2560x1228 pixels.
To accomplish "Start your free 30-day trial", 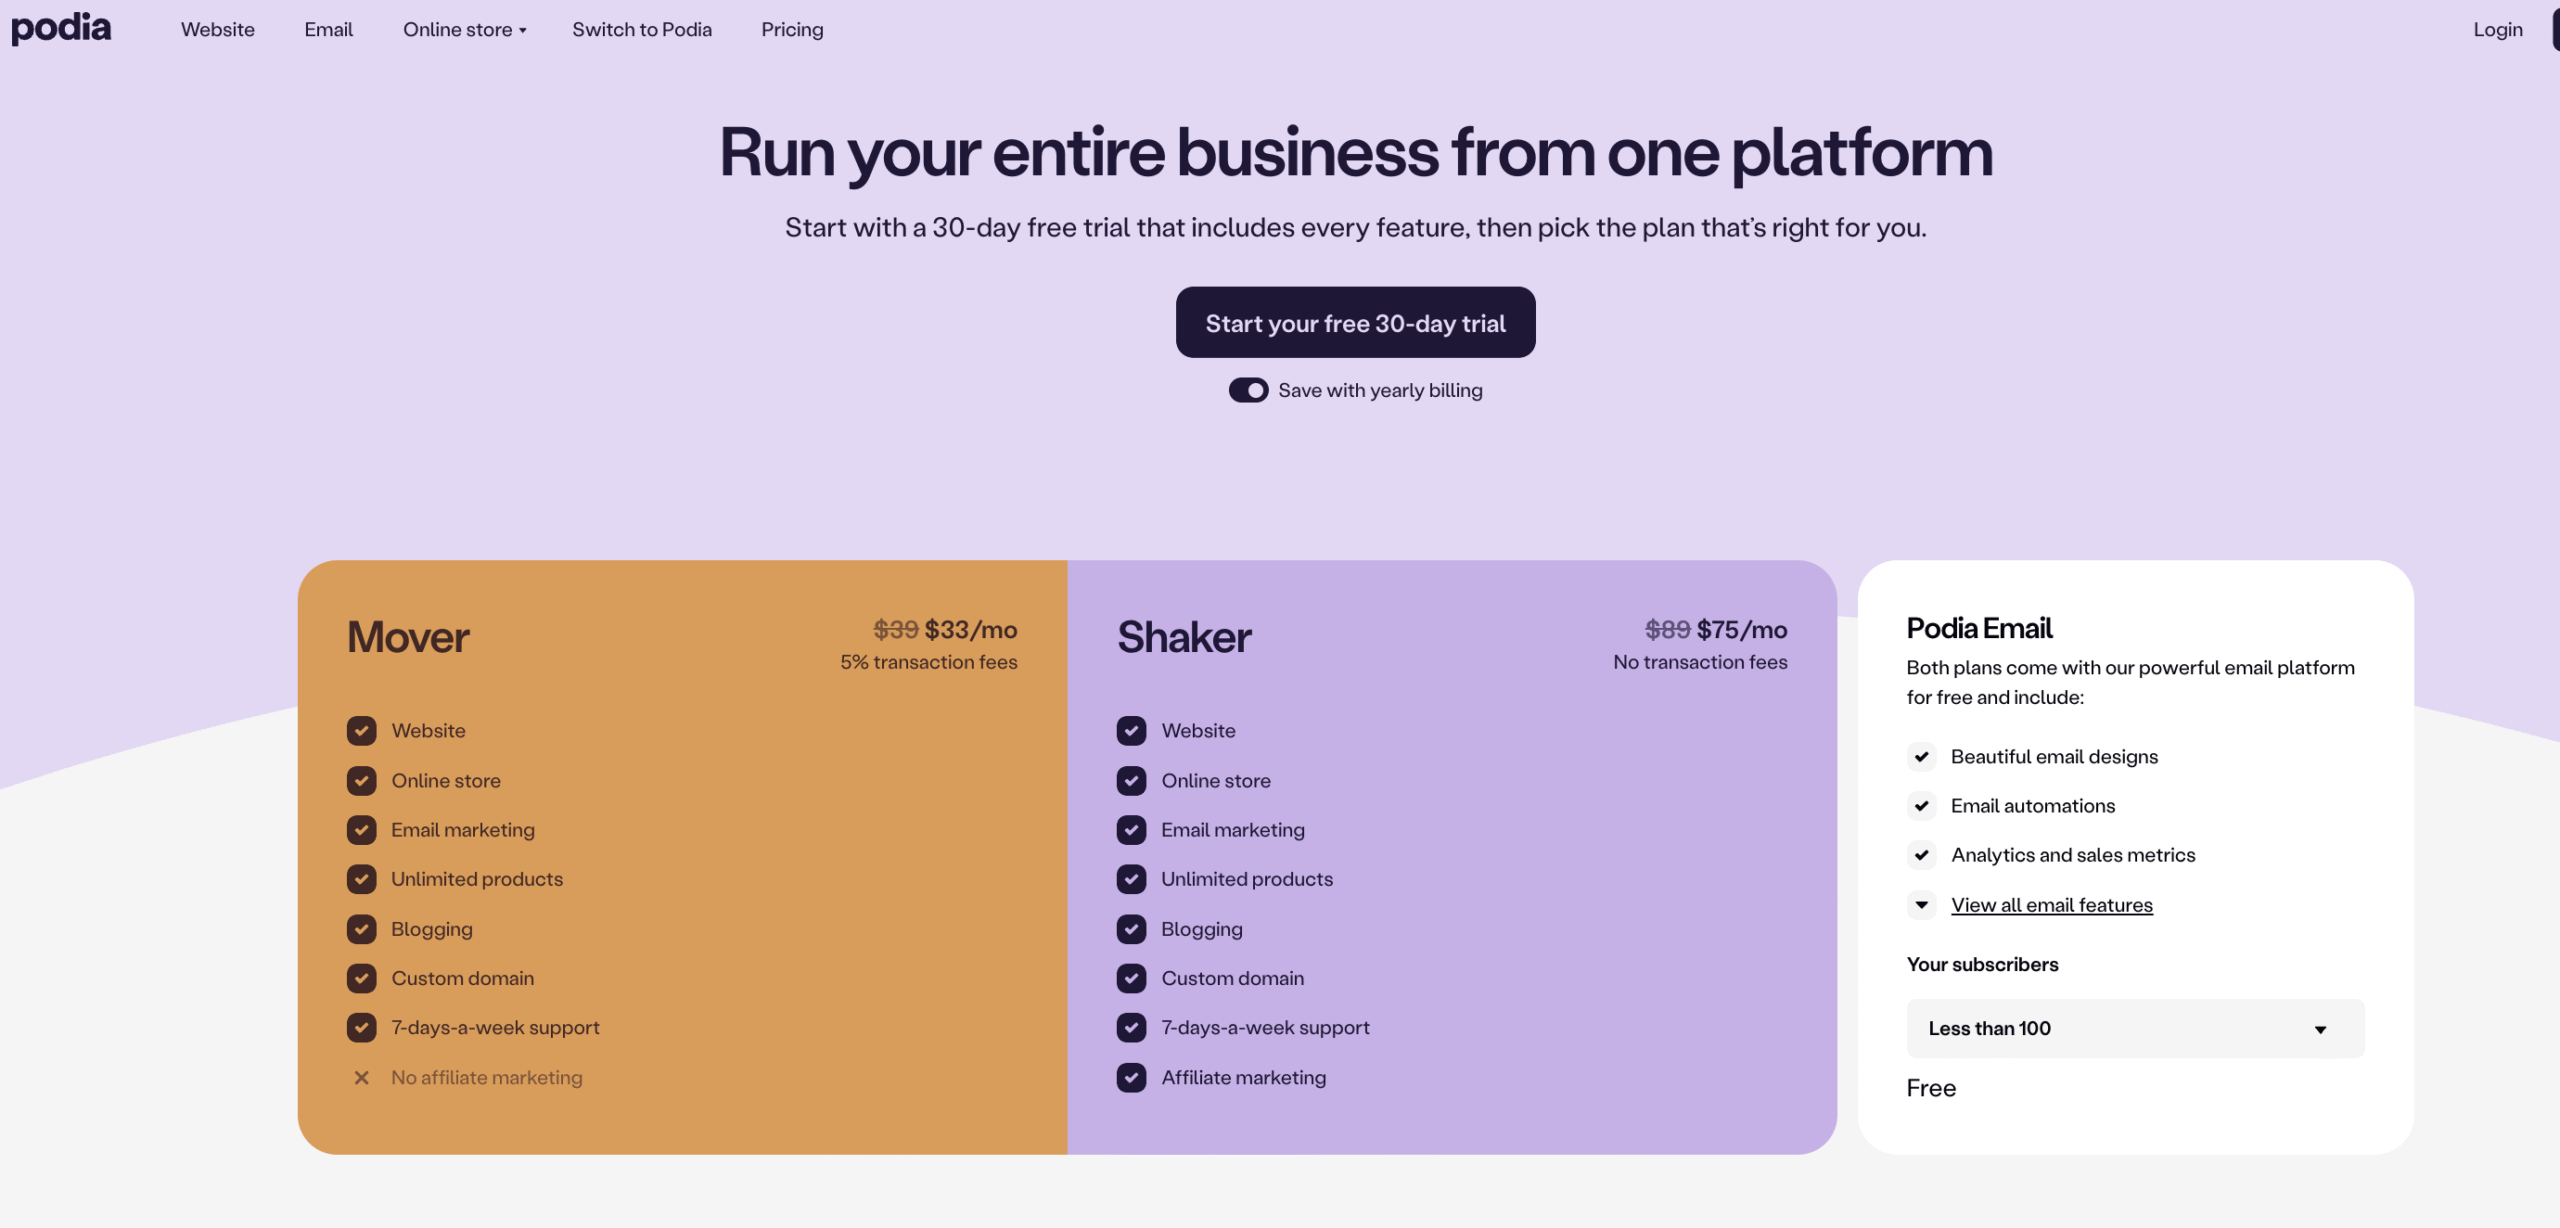I will [1355, 323].
